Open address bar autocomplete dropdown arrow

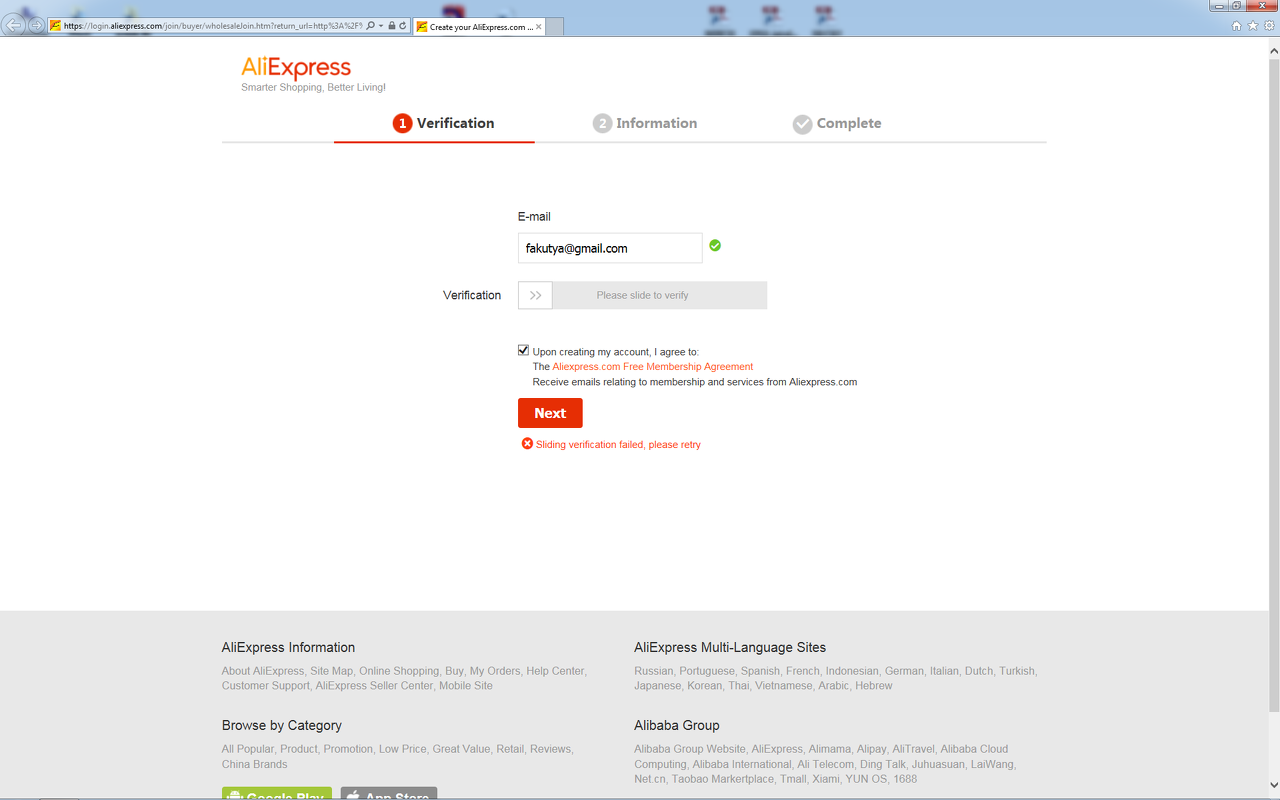tap(381, 26)
